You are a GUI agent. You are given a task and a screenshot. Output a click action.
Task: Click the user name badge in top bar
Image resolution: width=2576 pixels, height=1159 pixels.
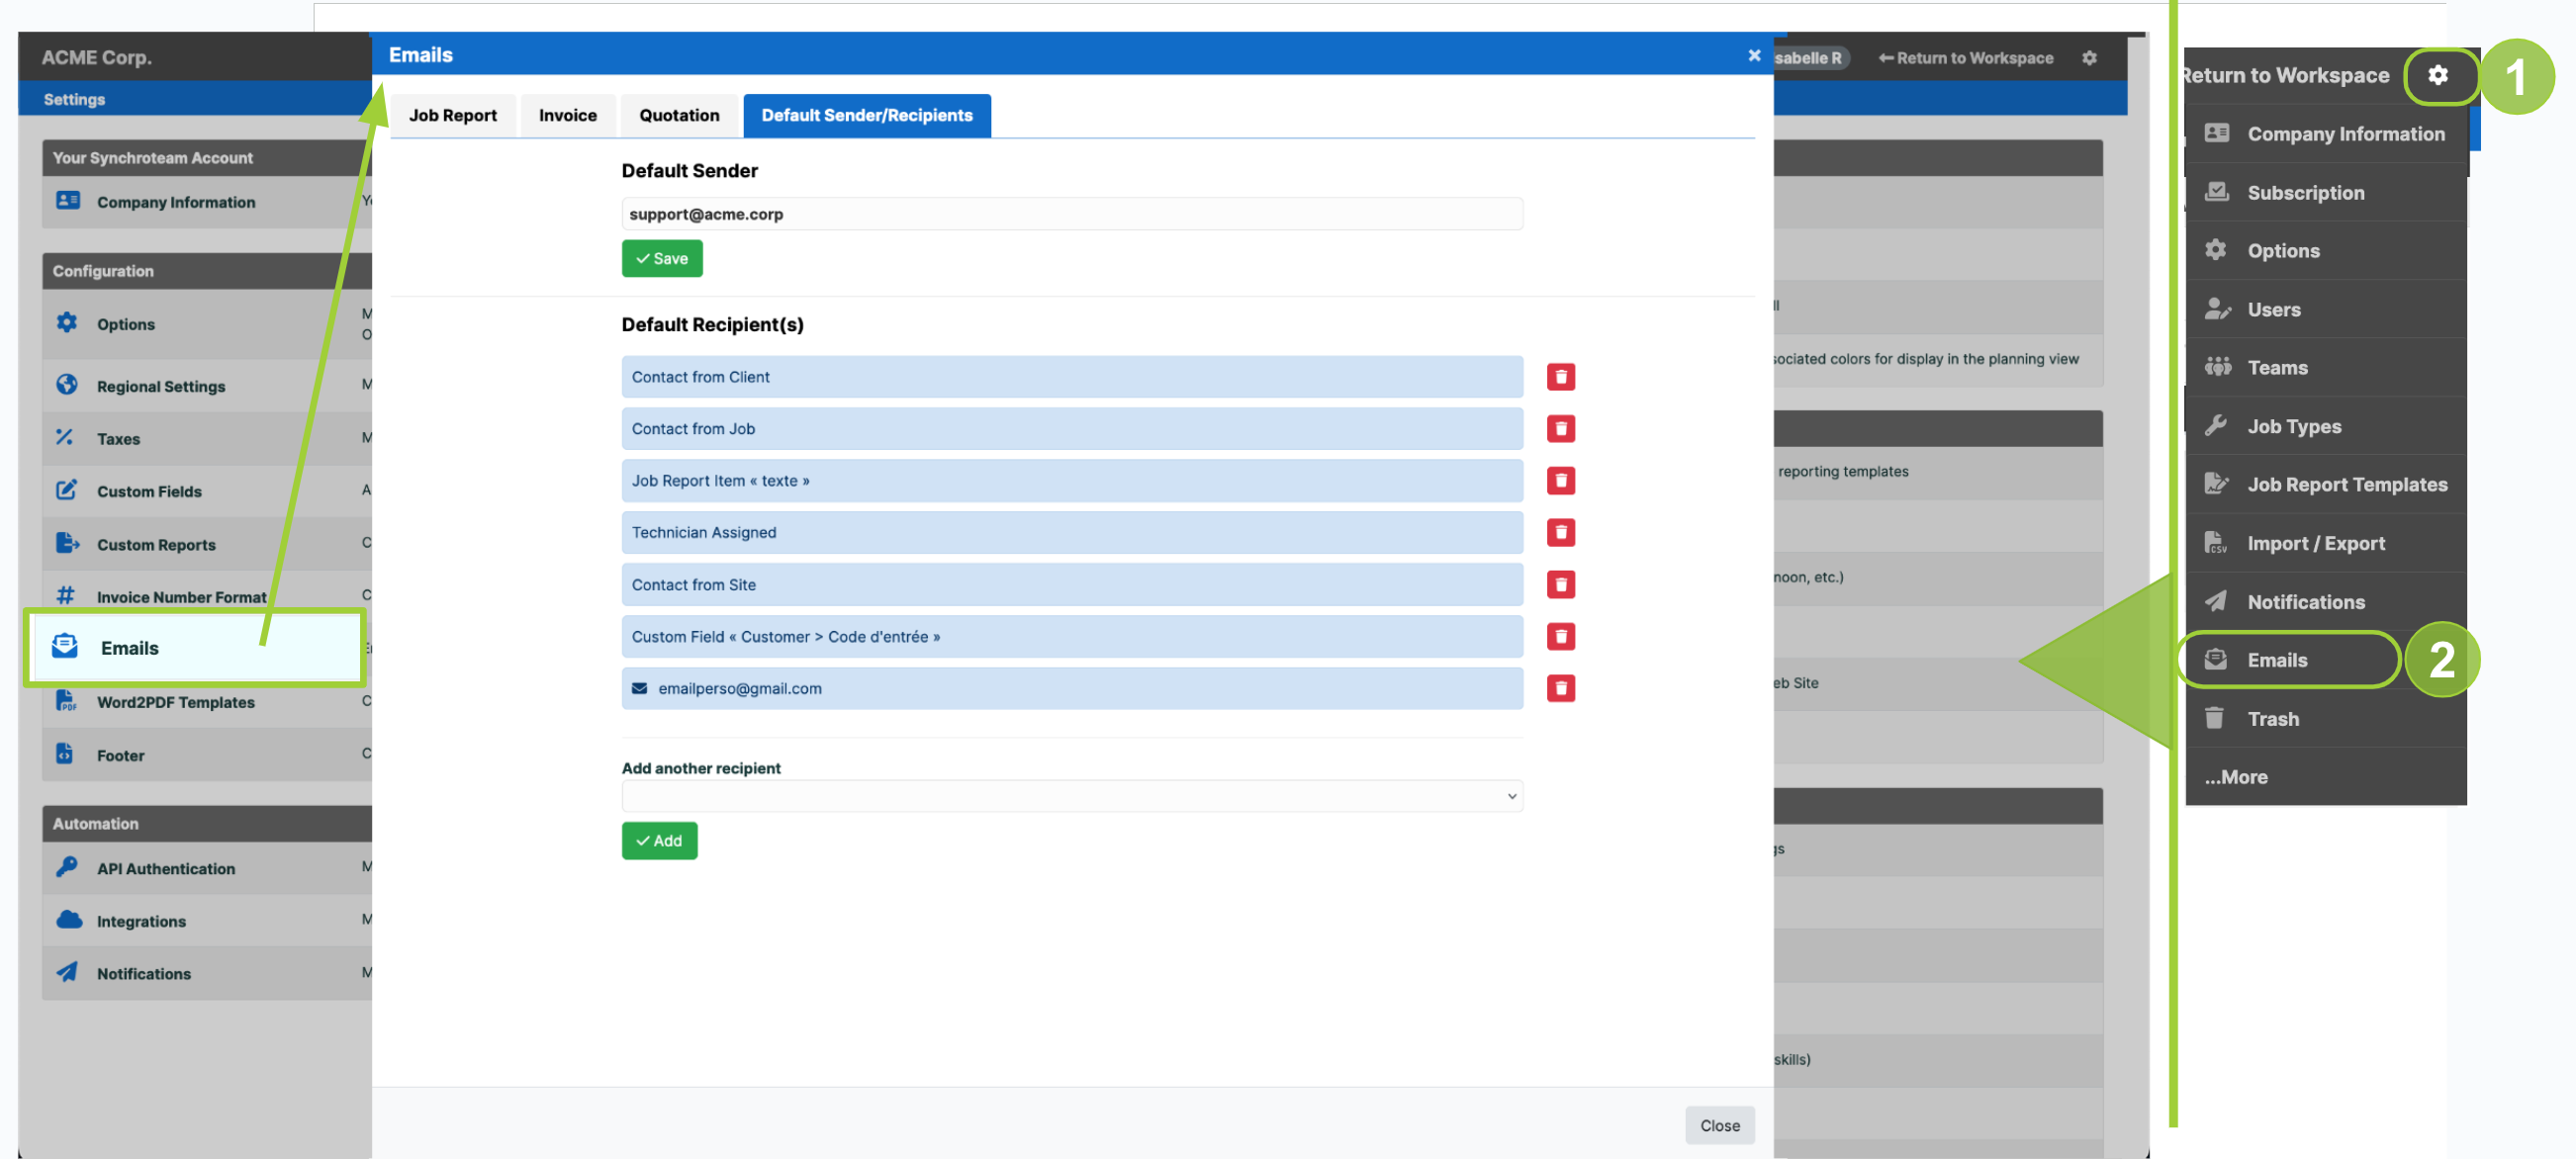click(x=1809, y=58)
